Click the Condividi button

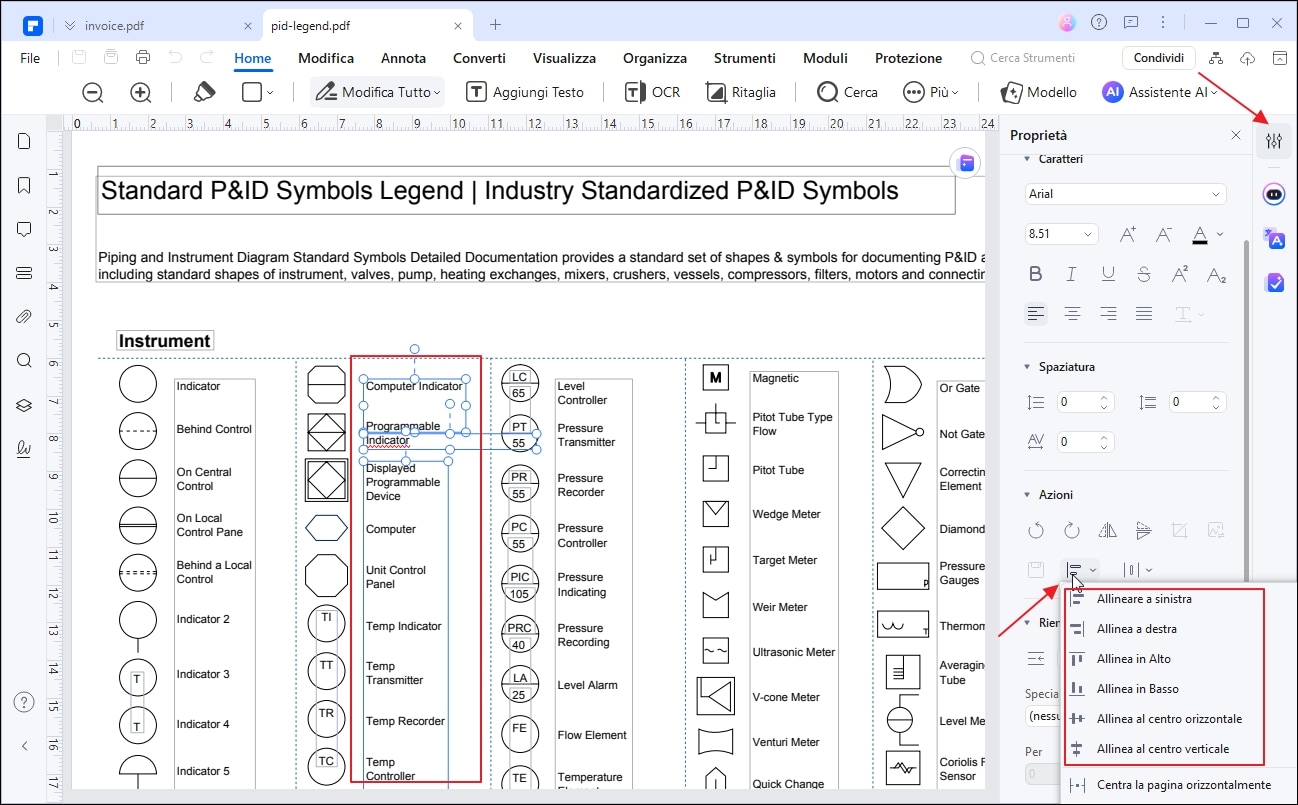pyautogui.click(x=1159, y=58)
